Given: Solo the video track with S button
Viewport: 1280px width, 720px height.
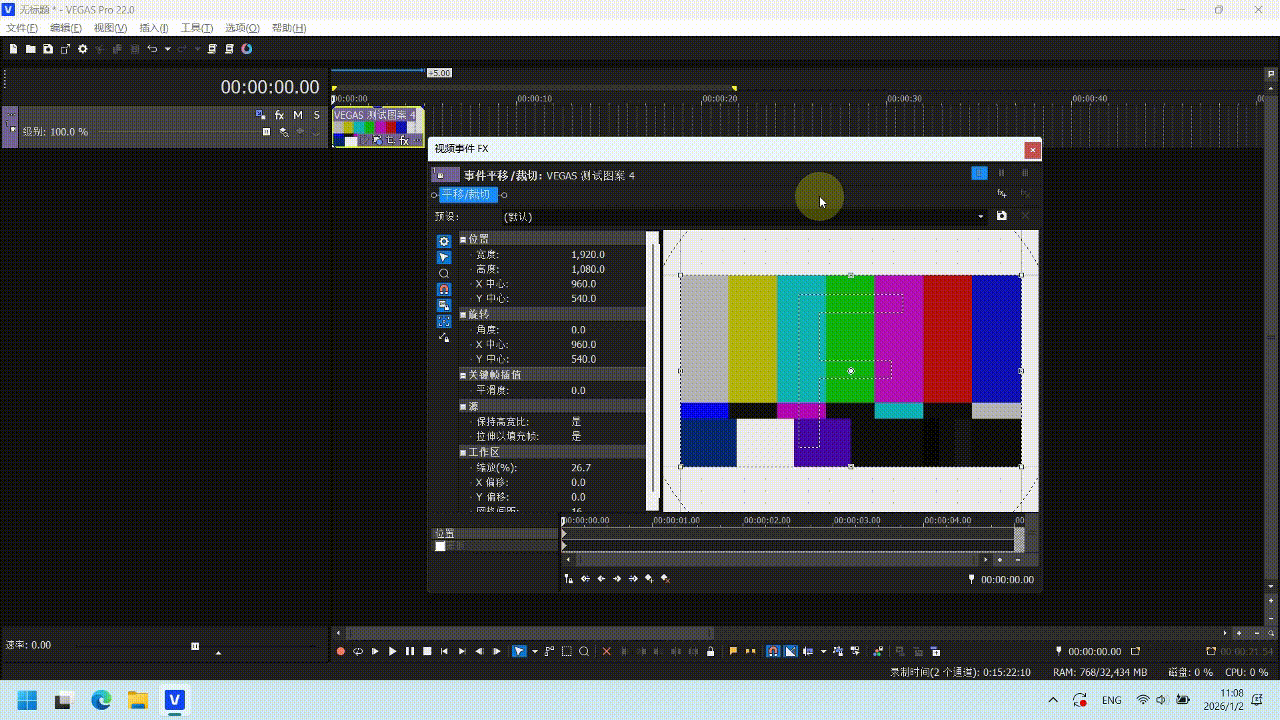Looking at the screenshot, I should [317, 116].
